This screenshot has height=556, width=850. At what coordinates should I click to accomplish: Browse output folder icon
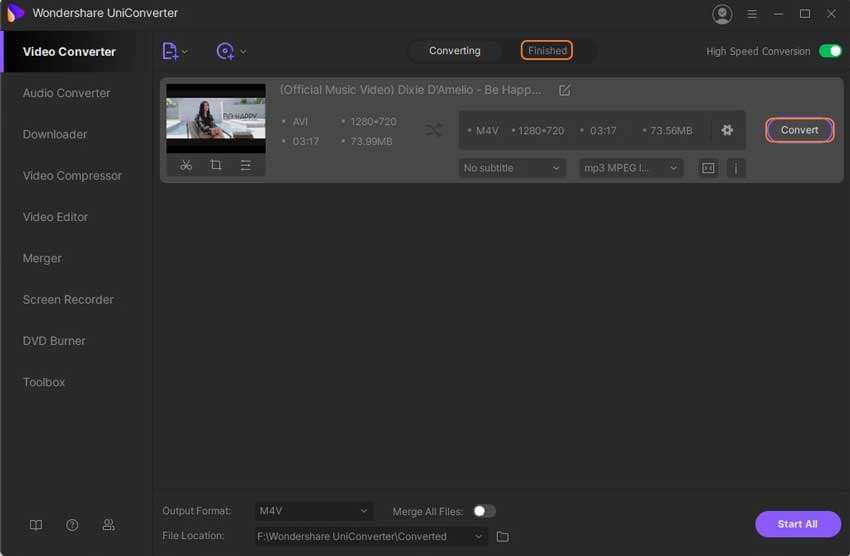click(503, 536)
